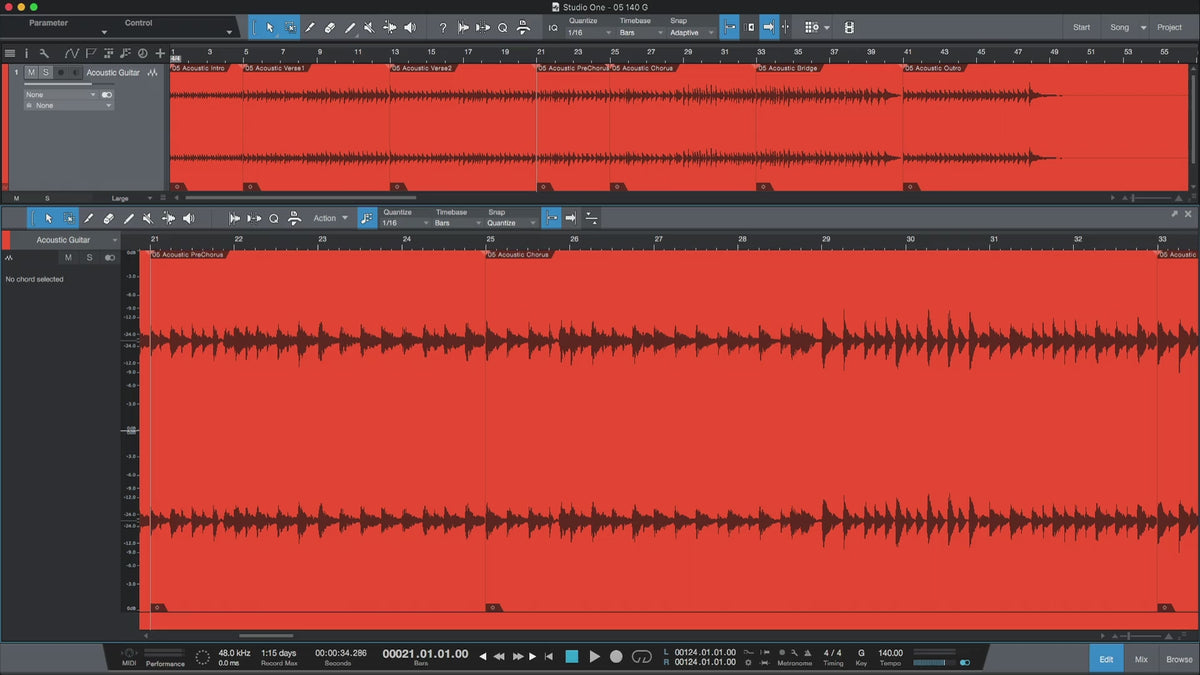
Task: Select the Paint (pencil) tool in top toolbar
Action: coord(349,28)
